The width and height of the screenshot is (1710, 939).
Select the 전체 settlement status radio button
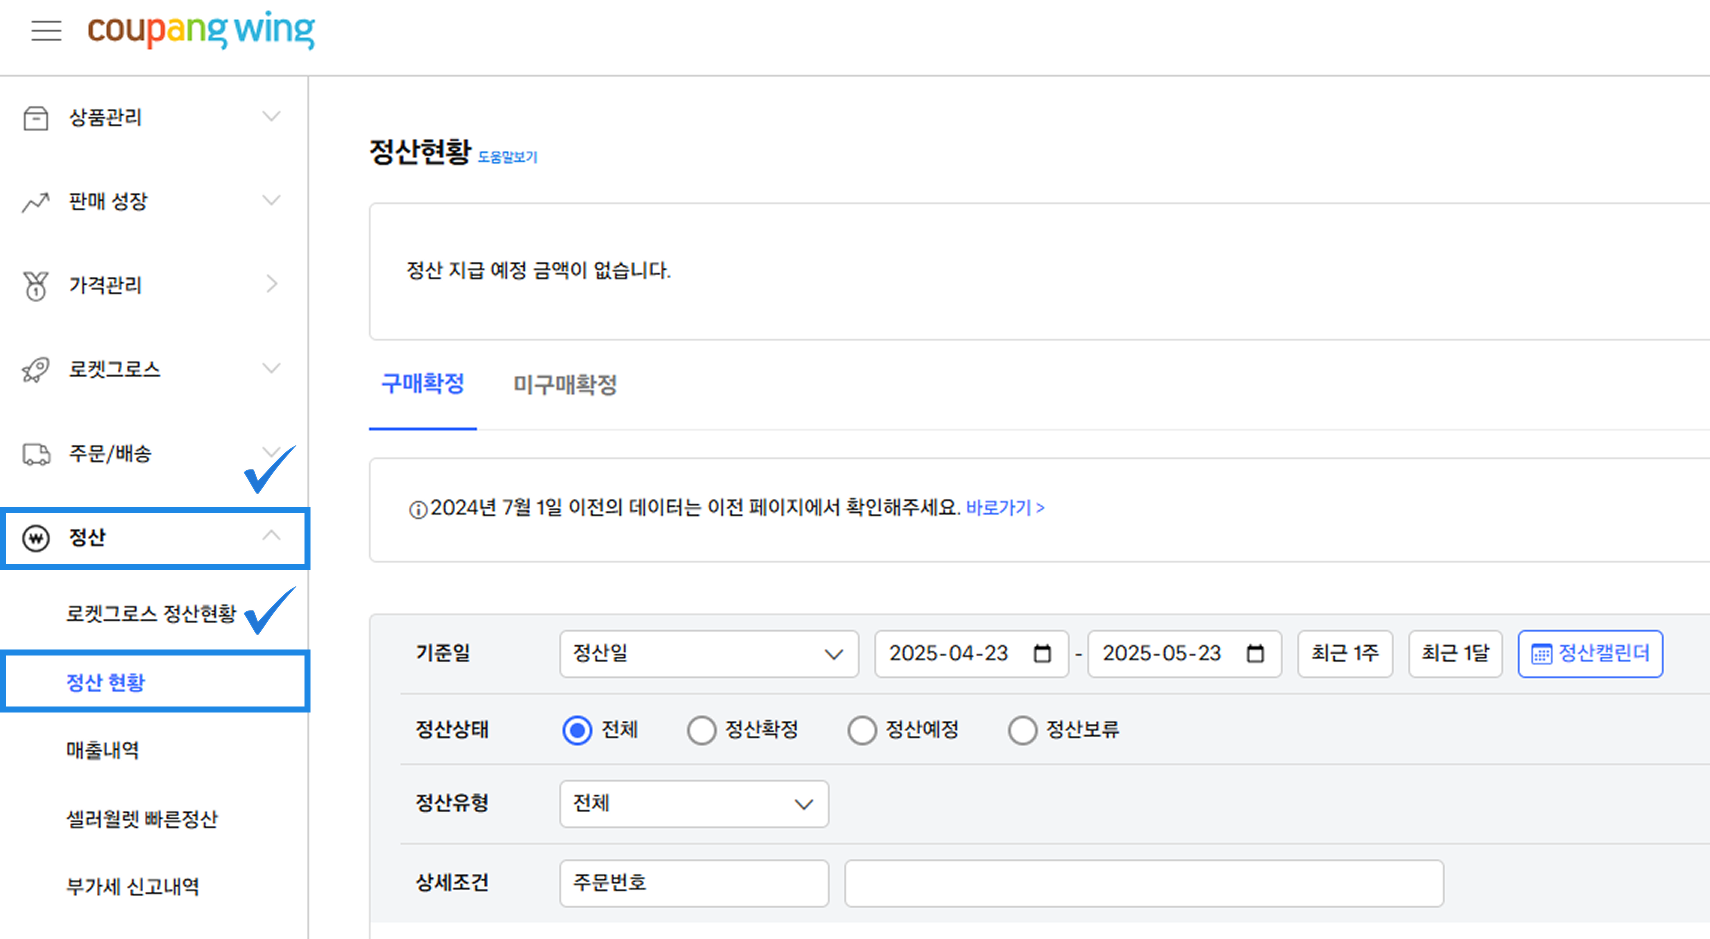point(577,730)
